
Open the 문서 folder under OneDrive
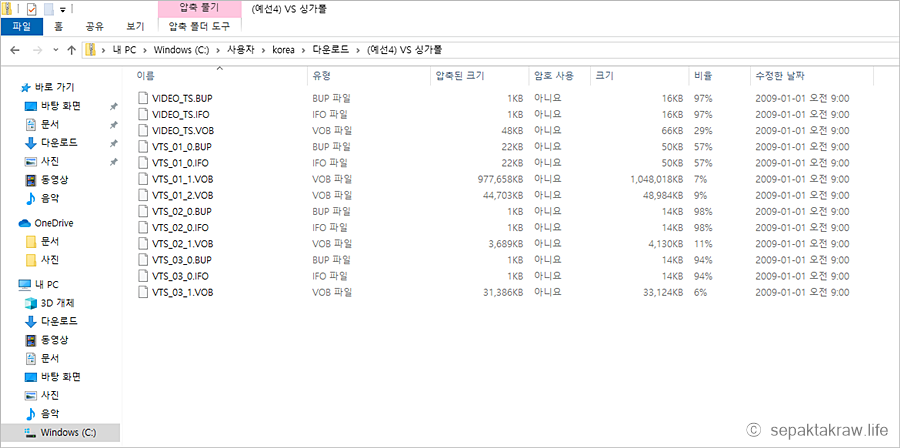pos(49,241)
